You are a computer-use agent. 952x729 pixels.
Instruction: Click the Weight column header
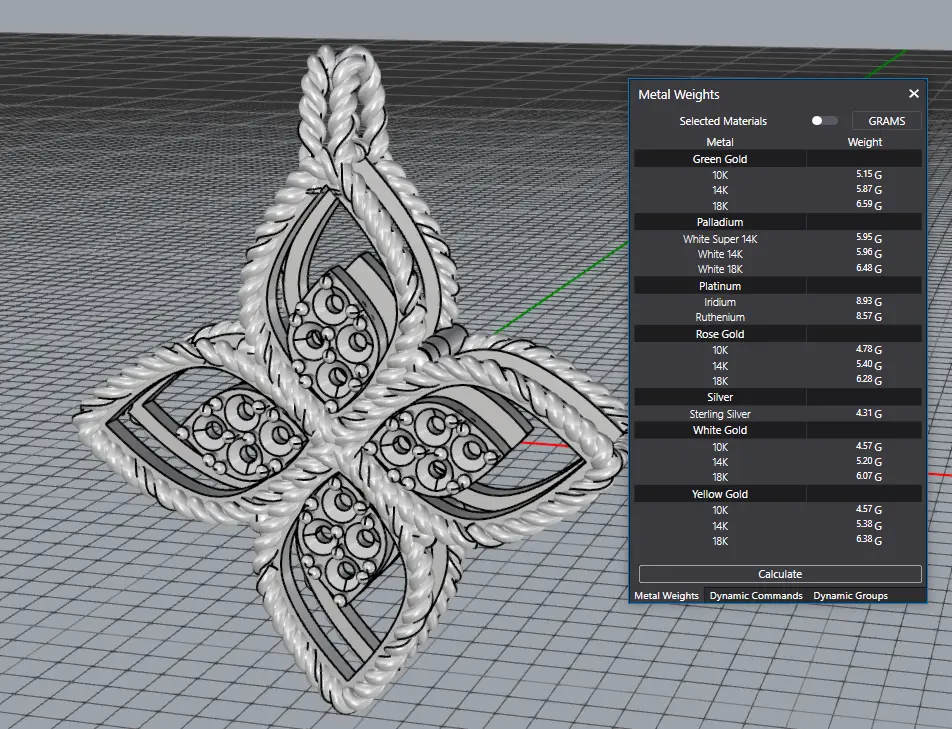click(865, 142)
